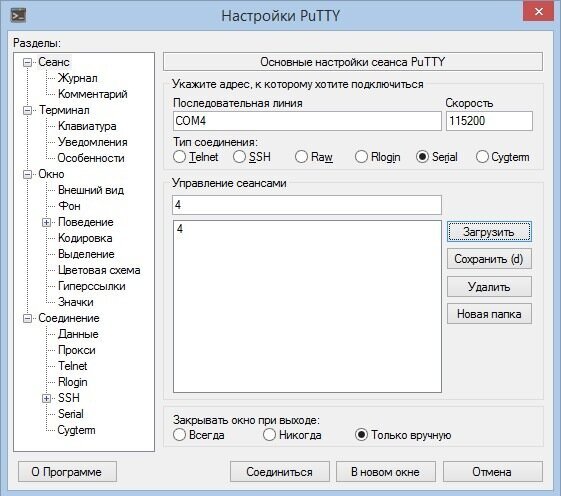Click the speed field showing 115200
The image size is (561, 496).
(x=489, y=121)
